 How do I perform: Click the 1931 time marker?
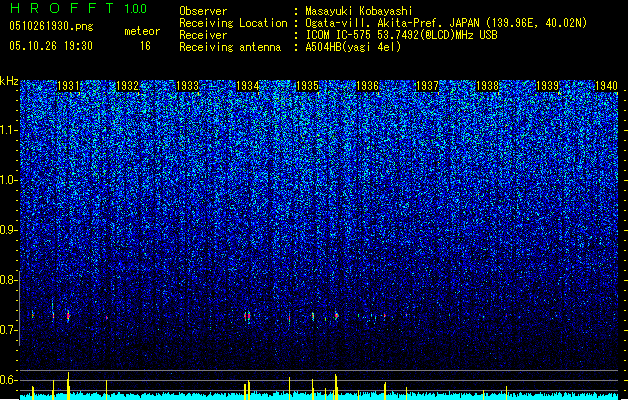[x=68, y=86]
